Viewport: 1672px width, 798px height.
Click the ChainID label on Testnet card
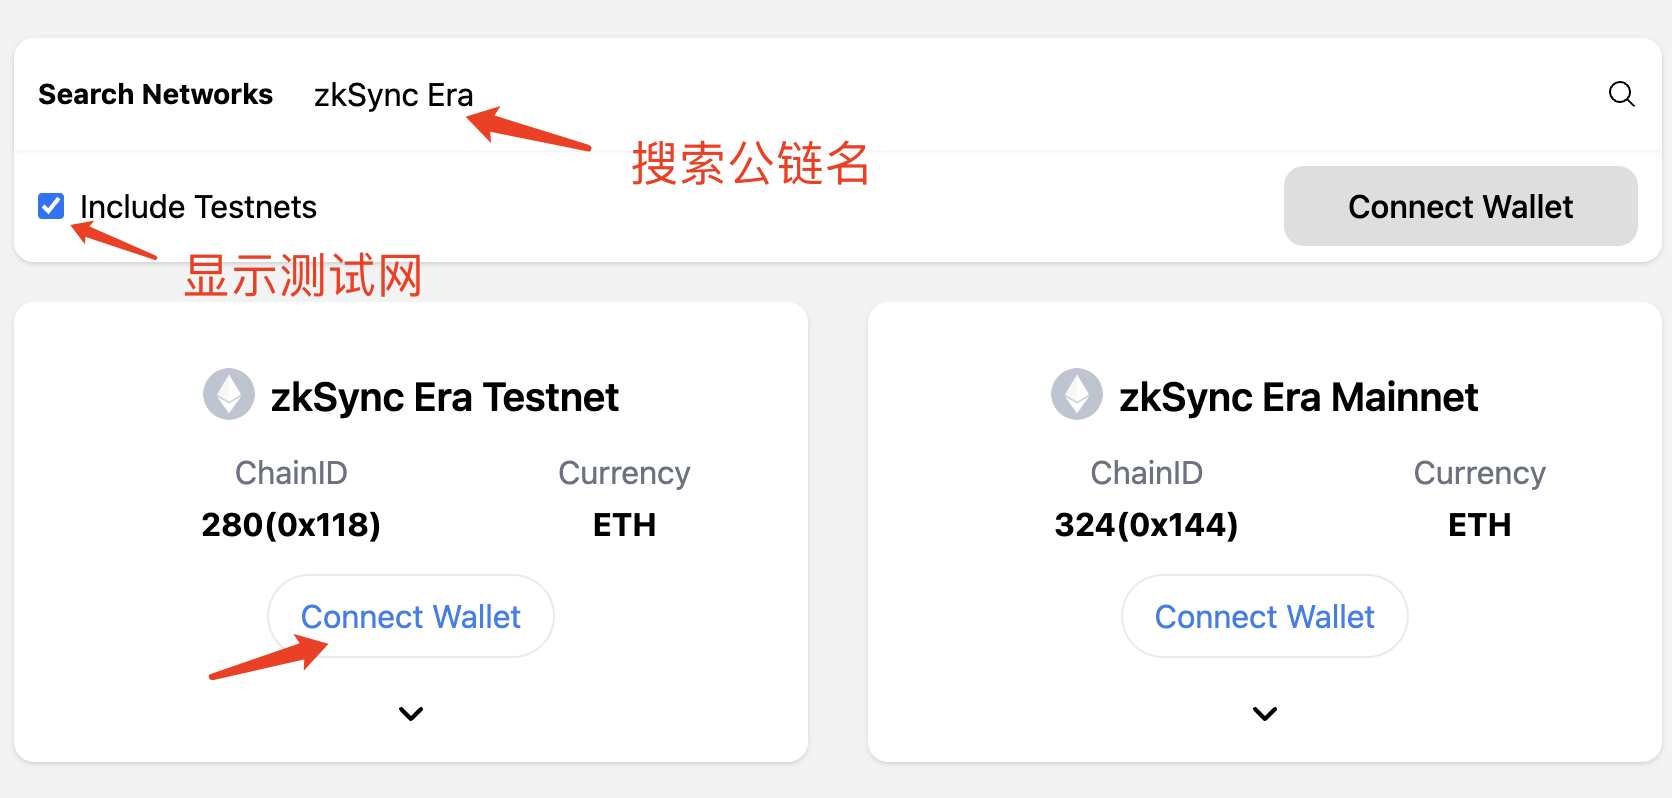coord(291,472)
